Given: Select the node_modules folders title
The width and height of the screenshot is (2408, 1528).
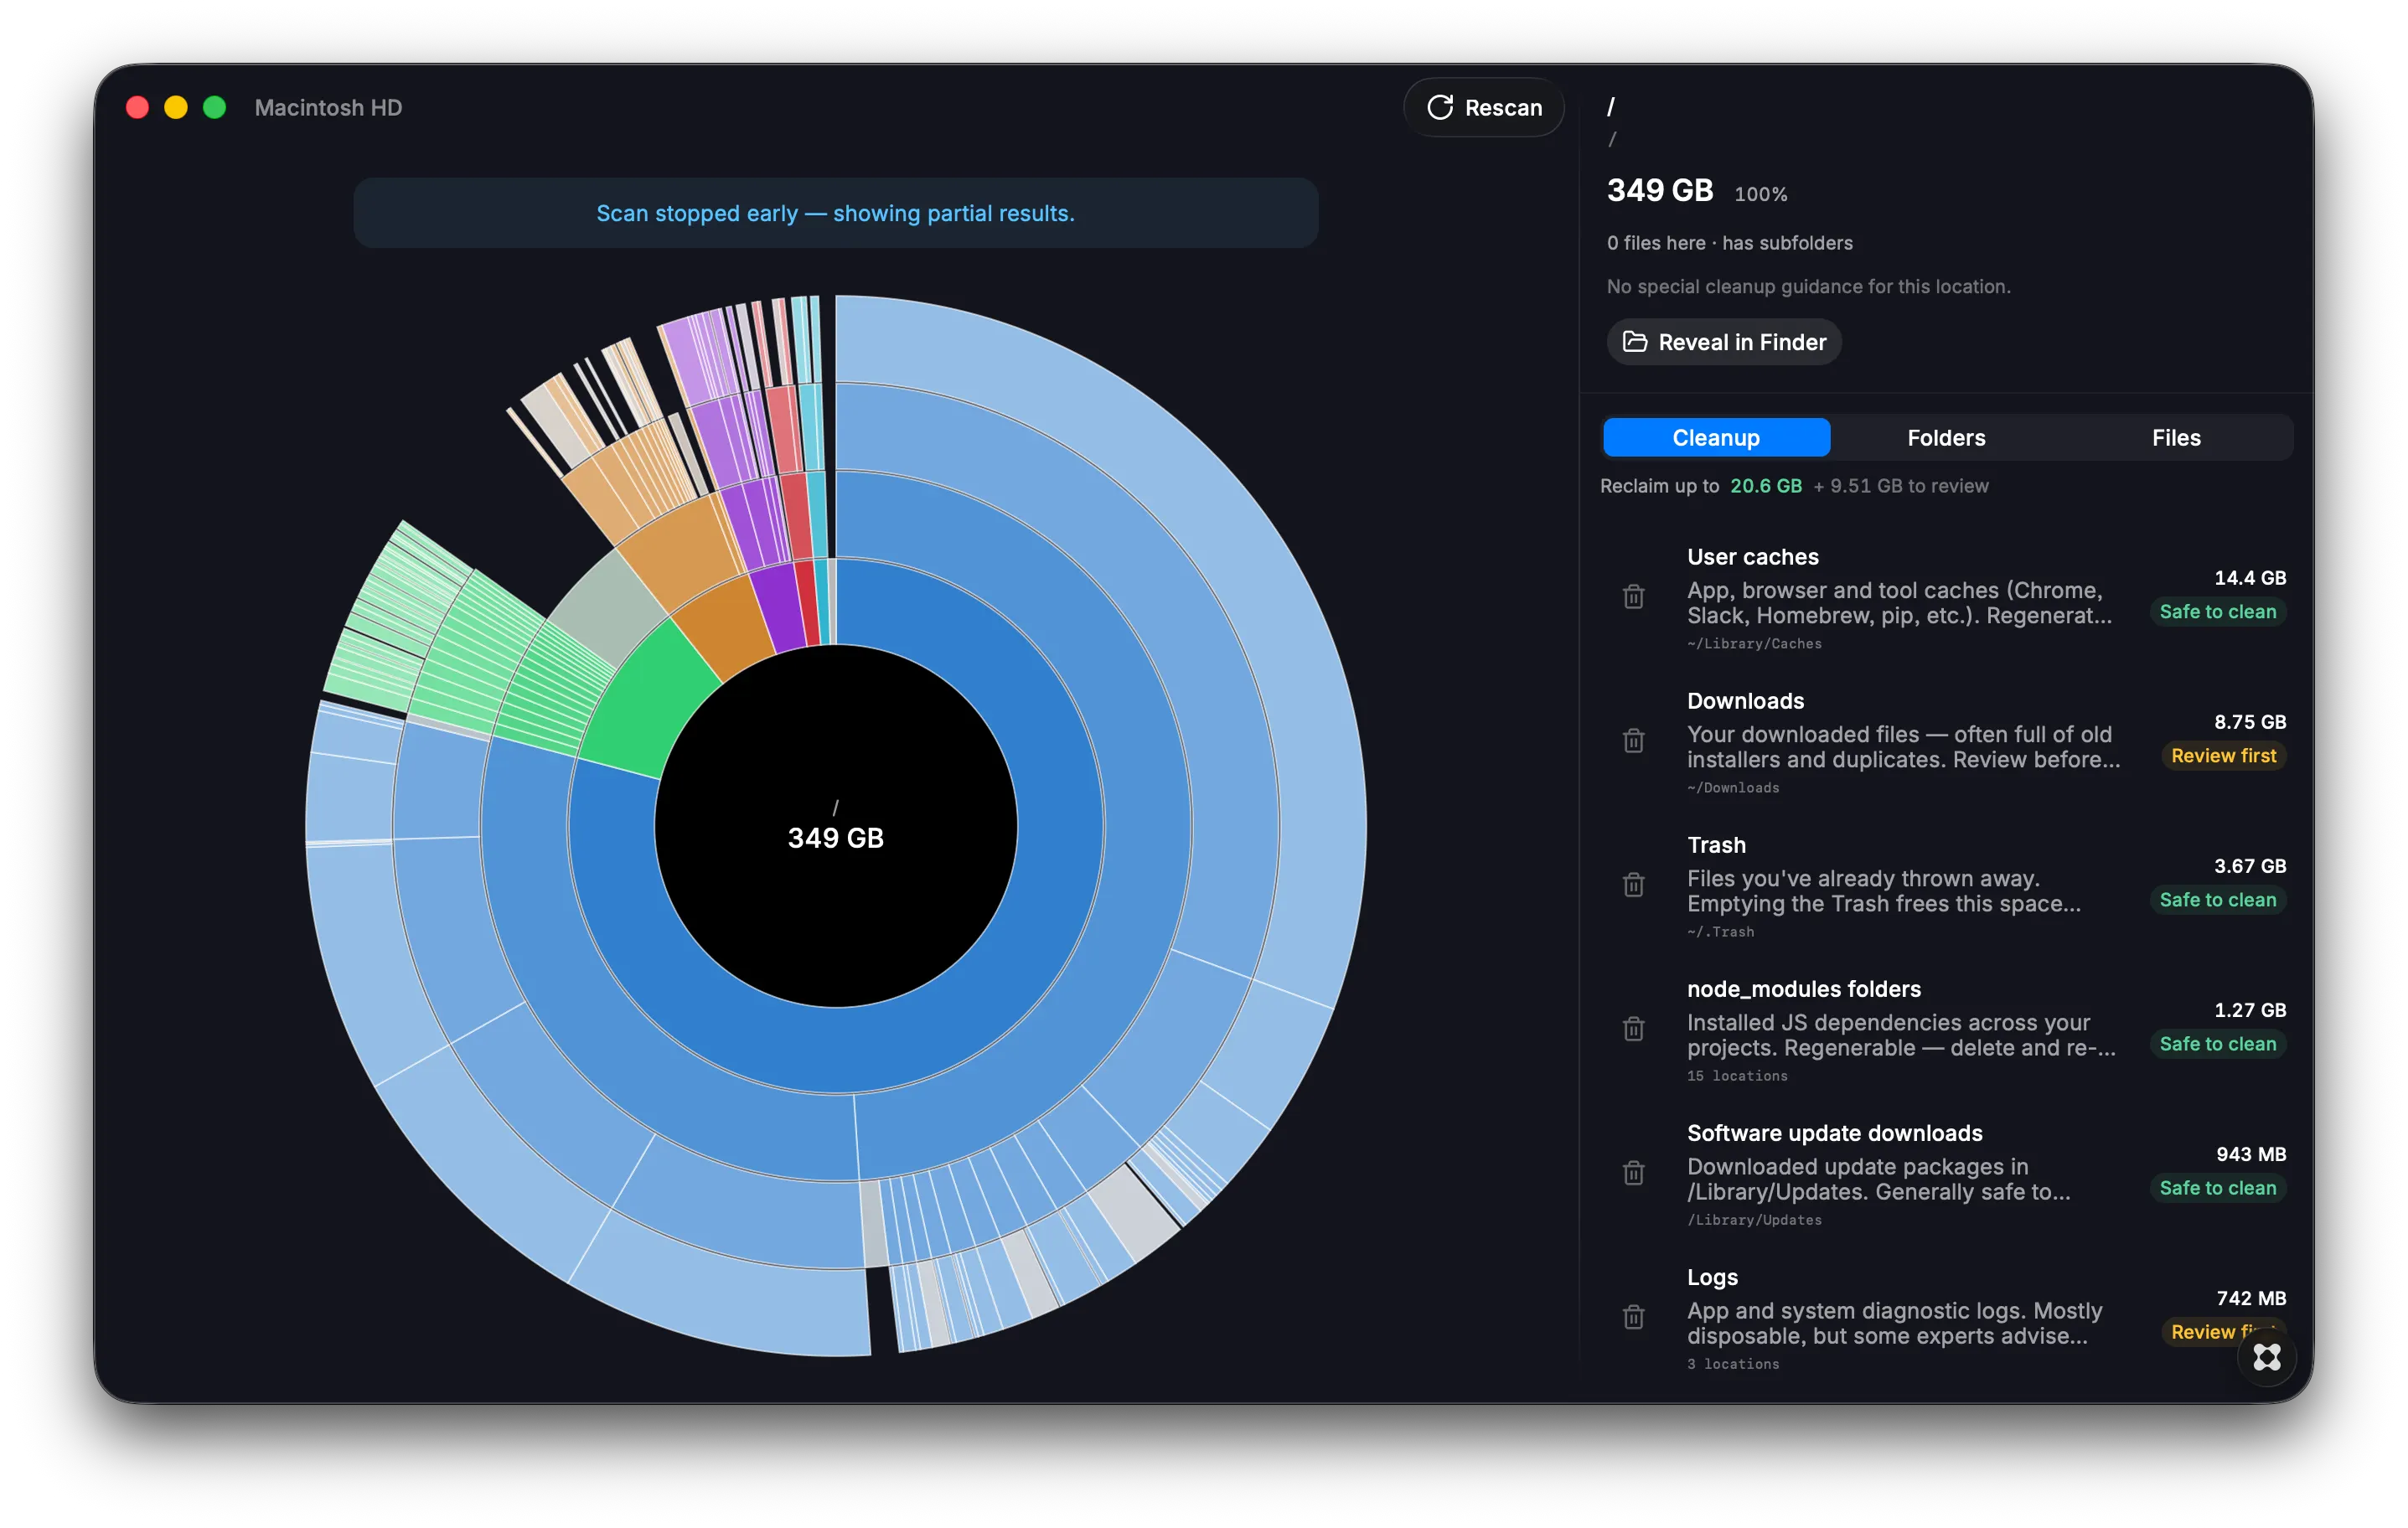Looking at the screenshot, I should tap(1803, 989).
